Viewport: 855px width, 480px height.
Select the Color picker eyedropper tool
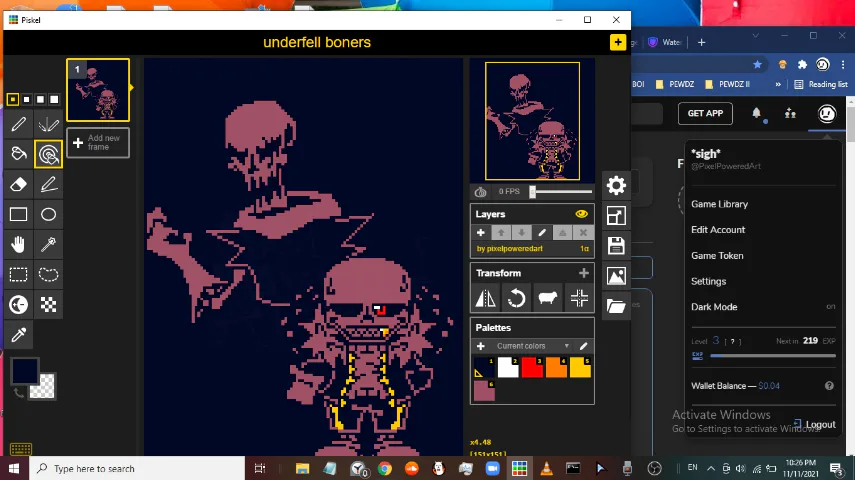click(19, 334)
